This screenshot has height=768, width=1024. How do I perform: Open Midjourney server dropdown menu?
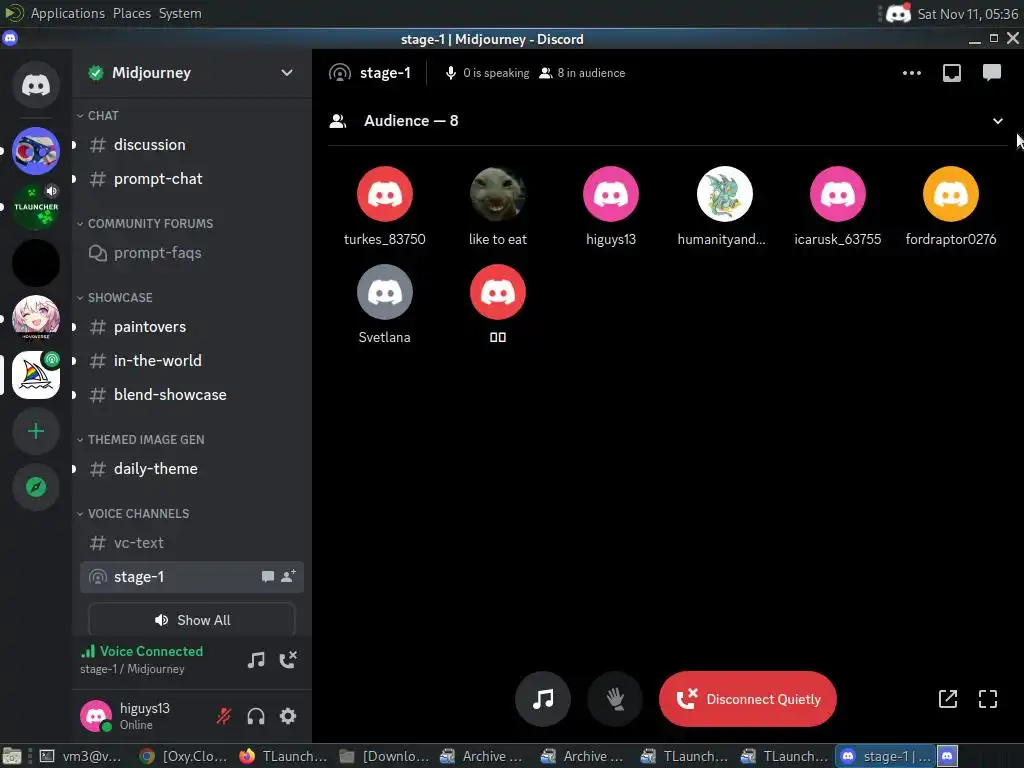pos(287,72)
